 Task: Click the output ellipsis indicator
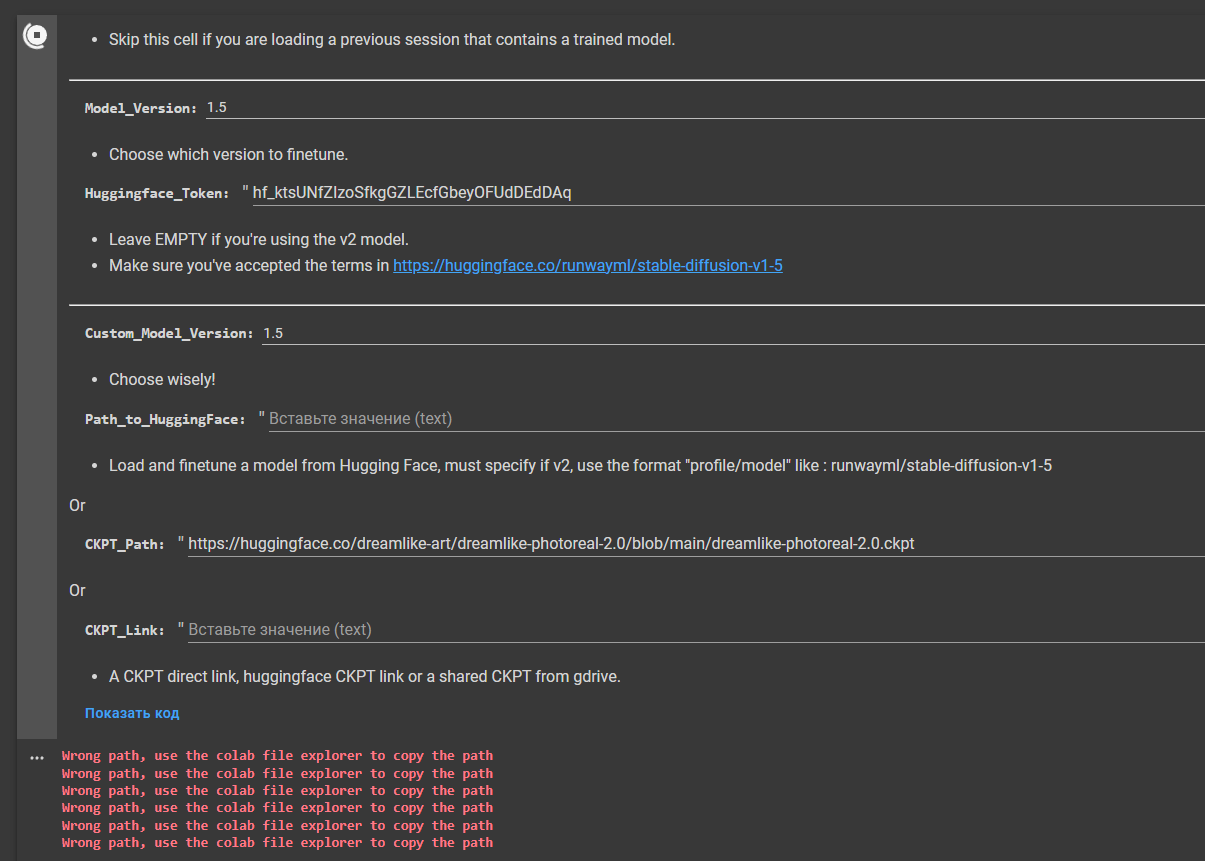[x=36, y=757]
